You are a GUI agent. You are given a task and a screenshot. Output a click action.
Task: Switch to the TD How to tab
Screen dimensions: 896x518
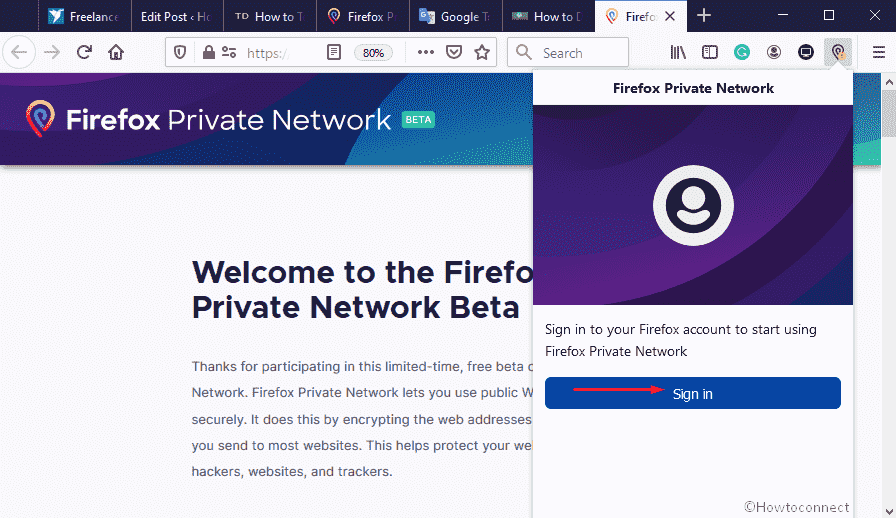(269, 17)
